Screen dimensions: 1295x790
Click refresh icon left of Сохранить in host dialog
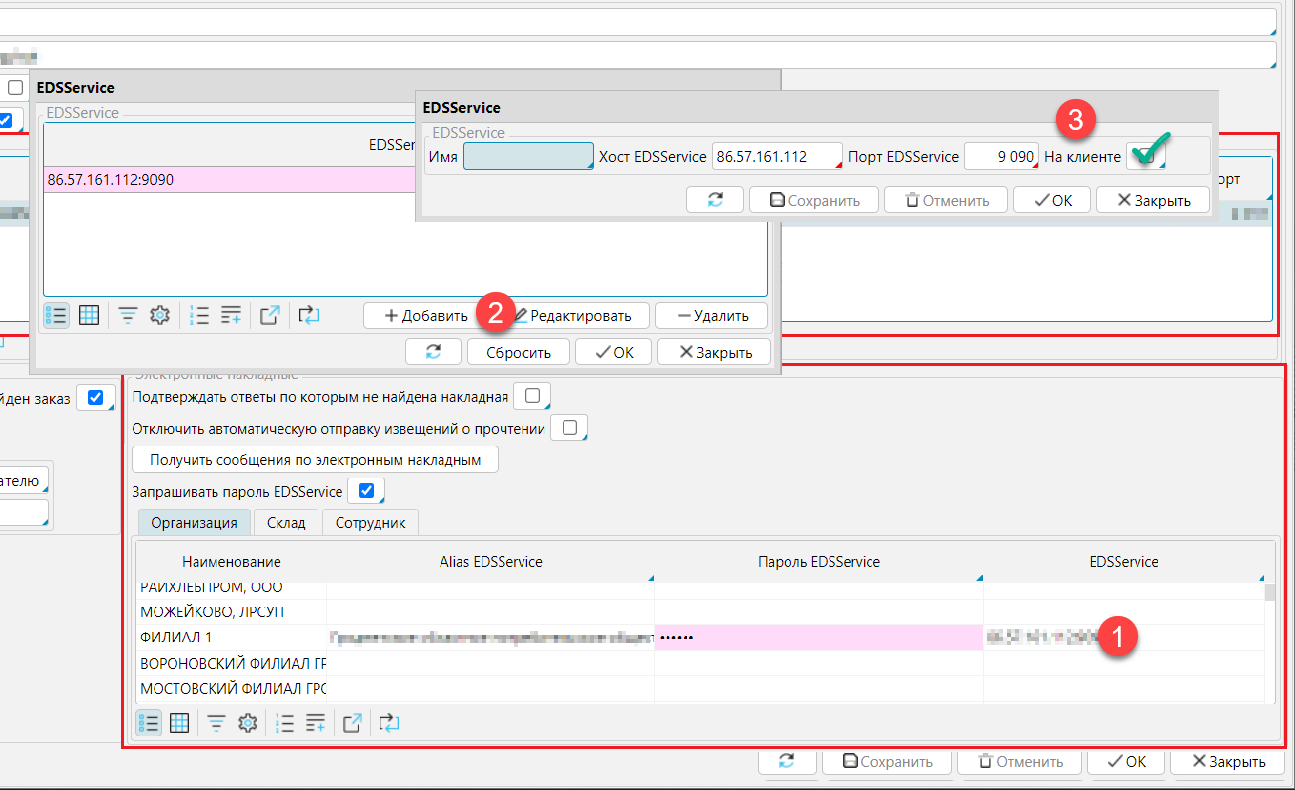[715, 200]
